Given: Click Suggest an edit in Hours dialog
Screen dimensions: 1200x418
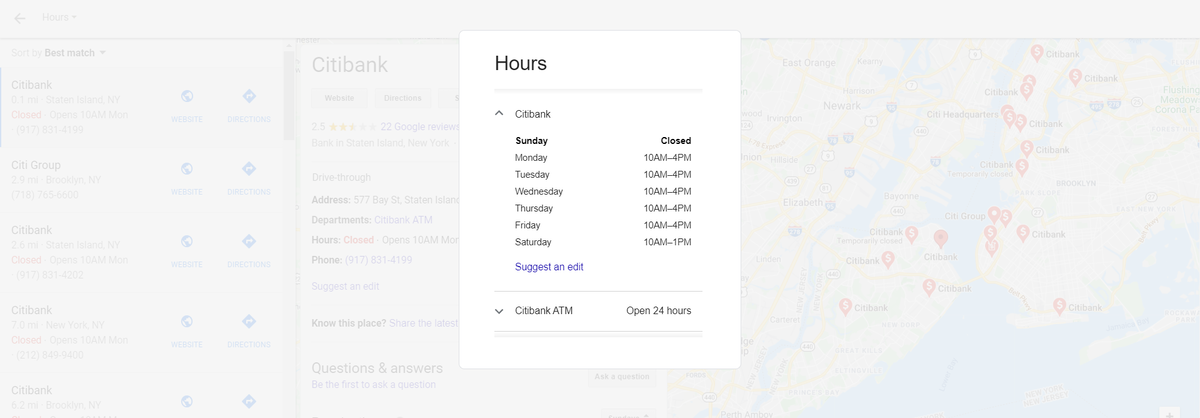Looking at the screenshot, I should coord(549,267).
